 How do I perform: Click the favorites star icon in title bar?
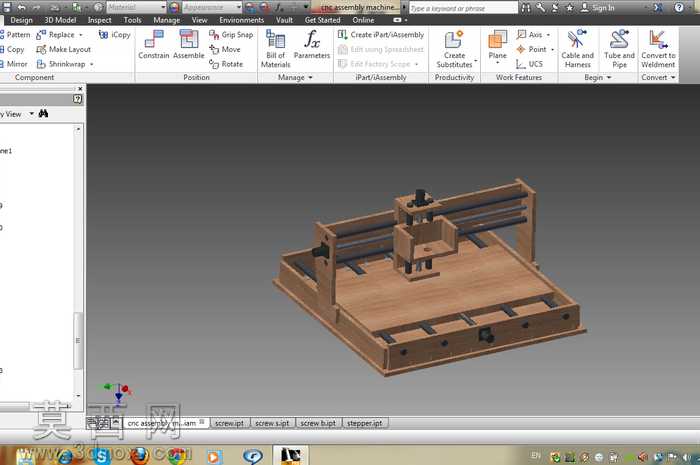click(570, 8)
